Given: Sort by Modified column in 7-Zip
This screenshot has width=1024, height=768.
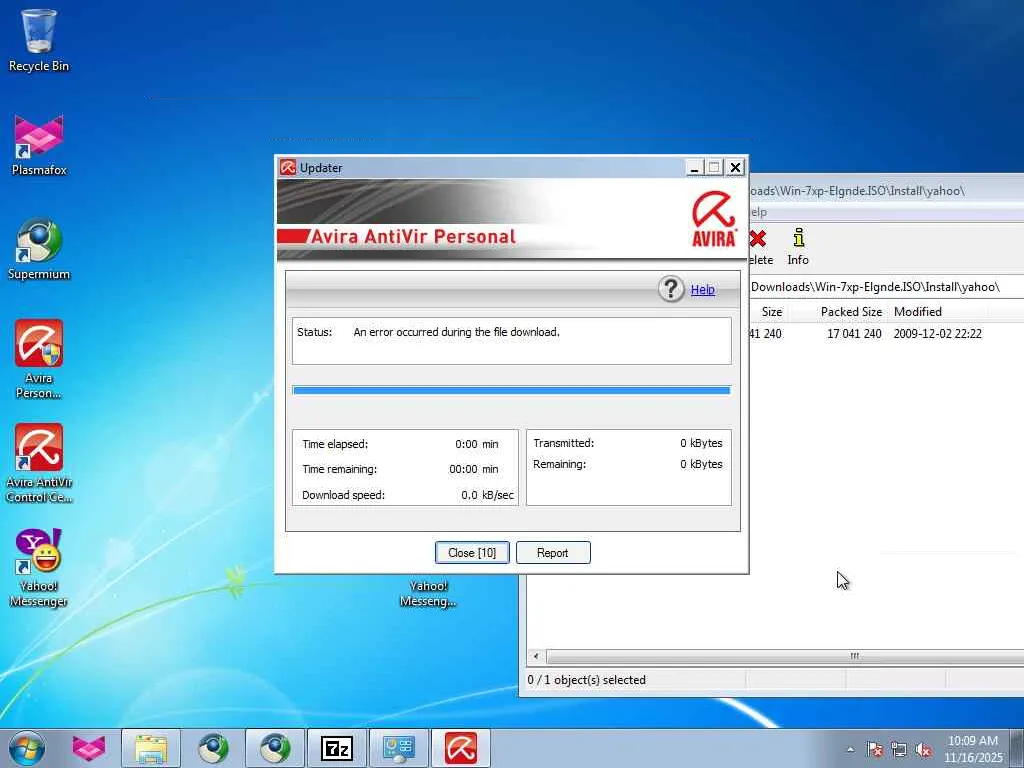Looking at the screenshot, I should 918,312.
